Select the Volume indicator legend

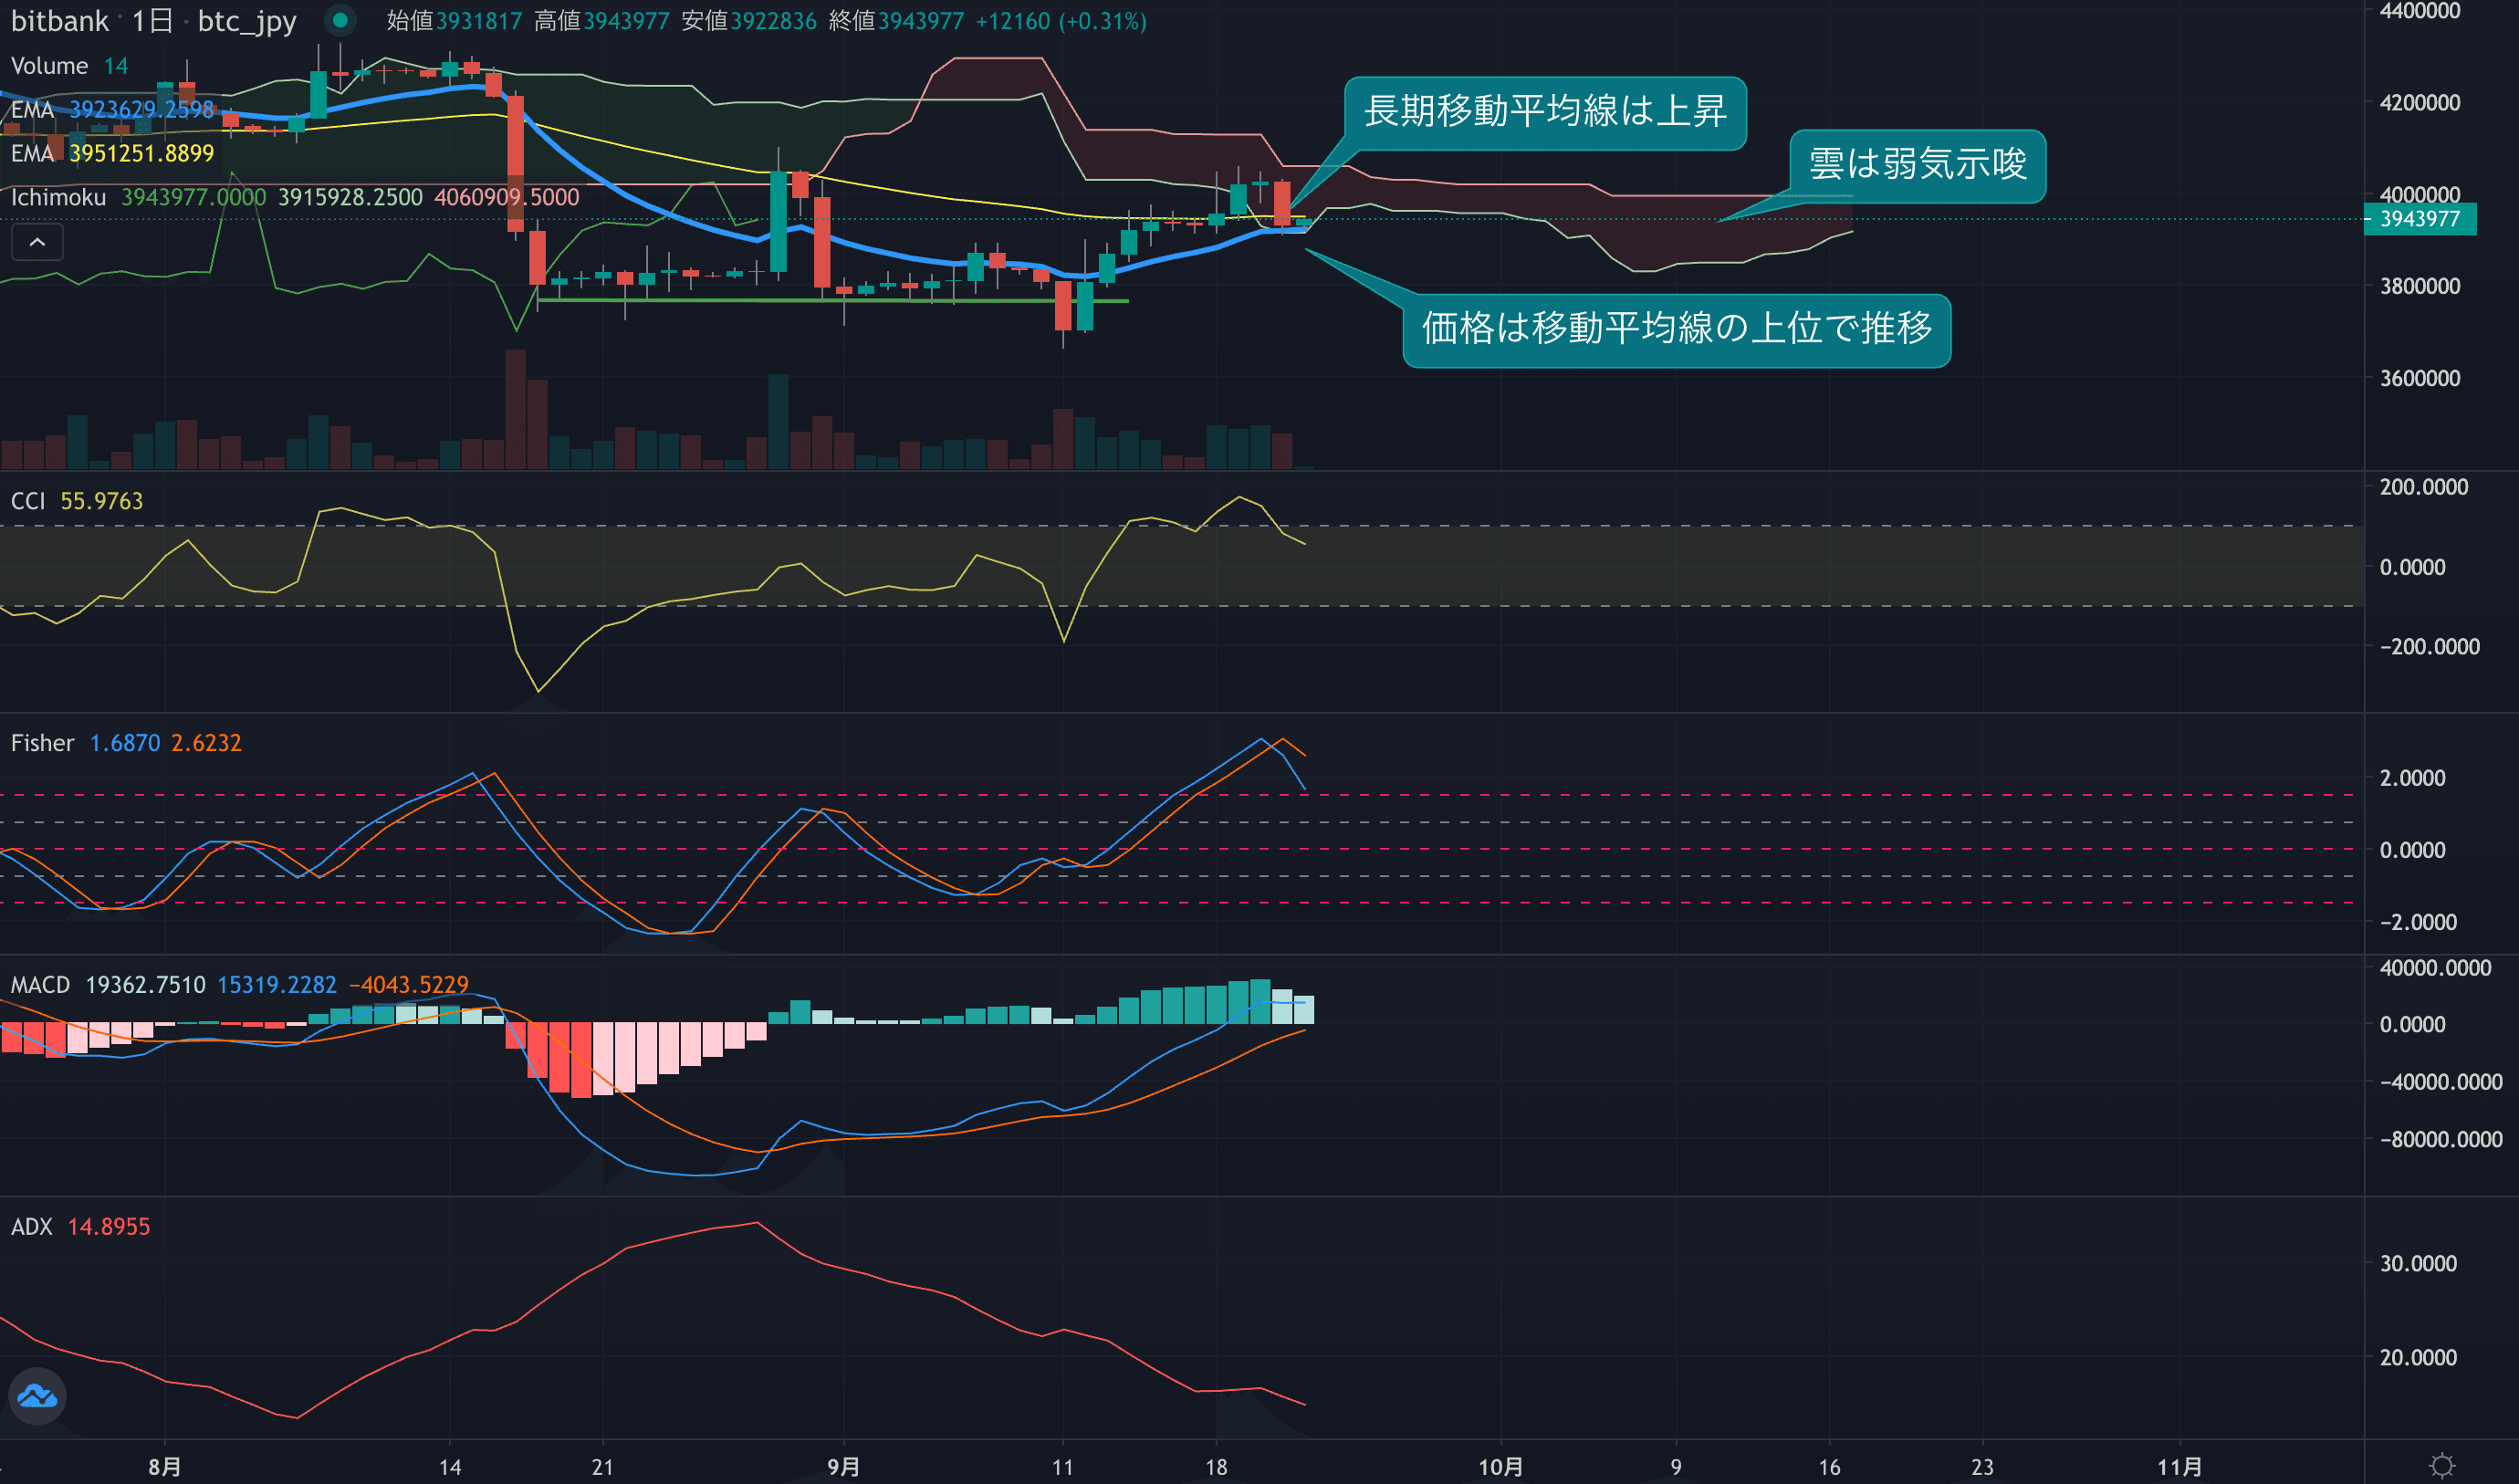pos(50,66)
